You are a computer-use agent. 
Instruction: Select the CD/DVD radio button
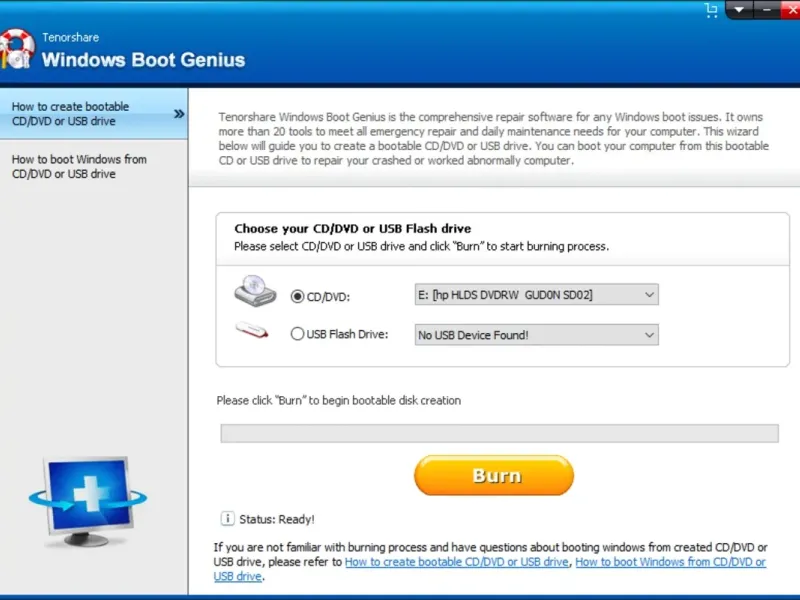click(297, 296)
